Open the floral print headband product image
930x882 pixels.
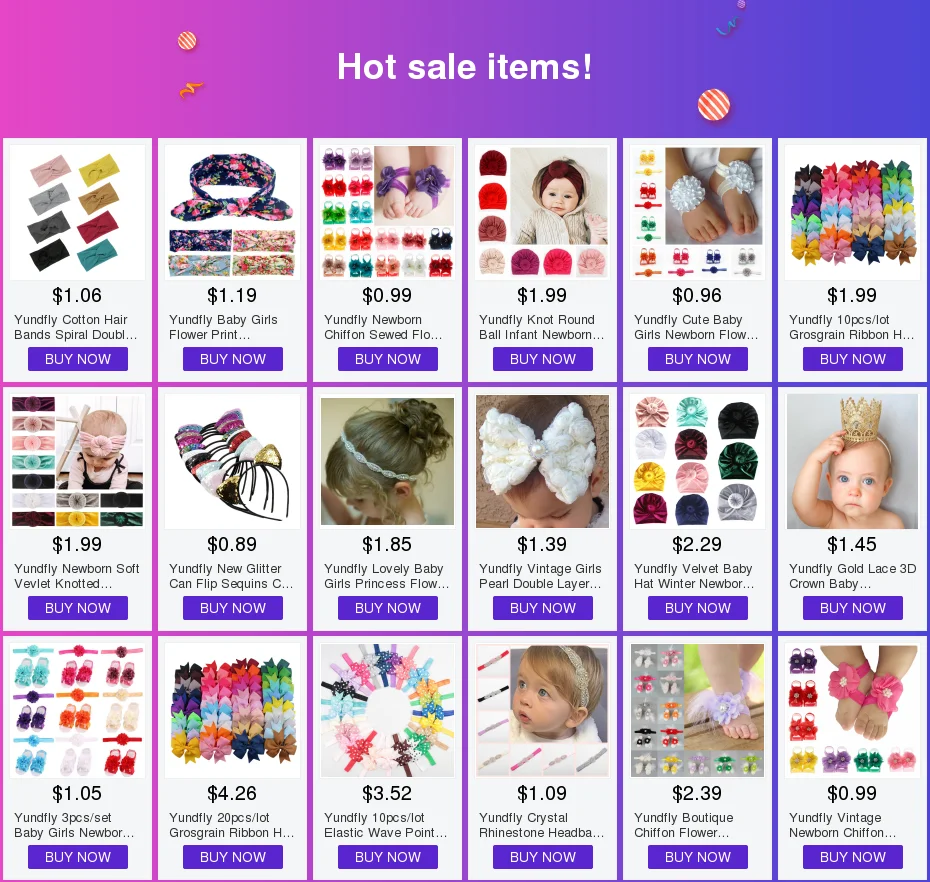pyautogui.click(x=232, y=212)
